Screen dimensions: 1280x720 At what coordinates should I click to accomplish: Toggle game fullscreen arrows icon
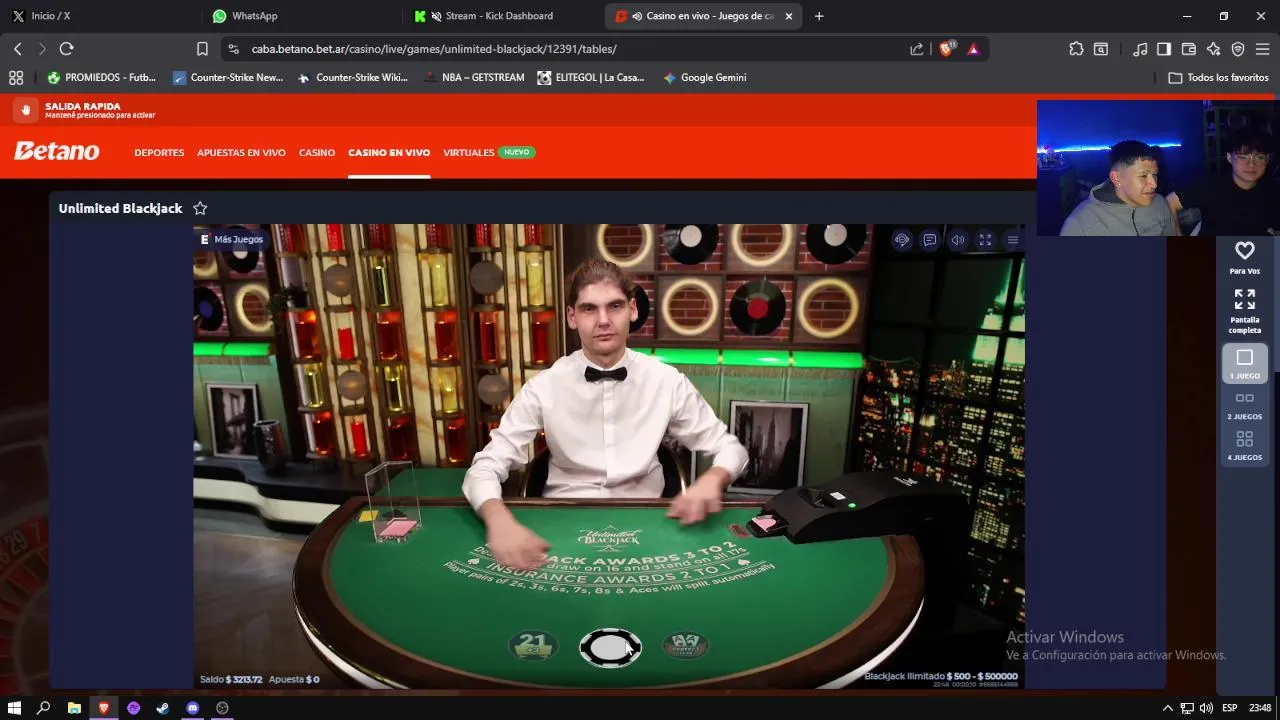tap(985, 240)
